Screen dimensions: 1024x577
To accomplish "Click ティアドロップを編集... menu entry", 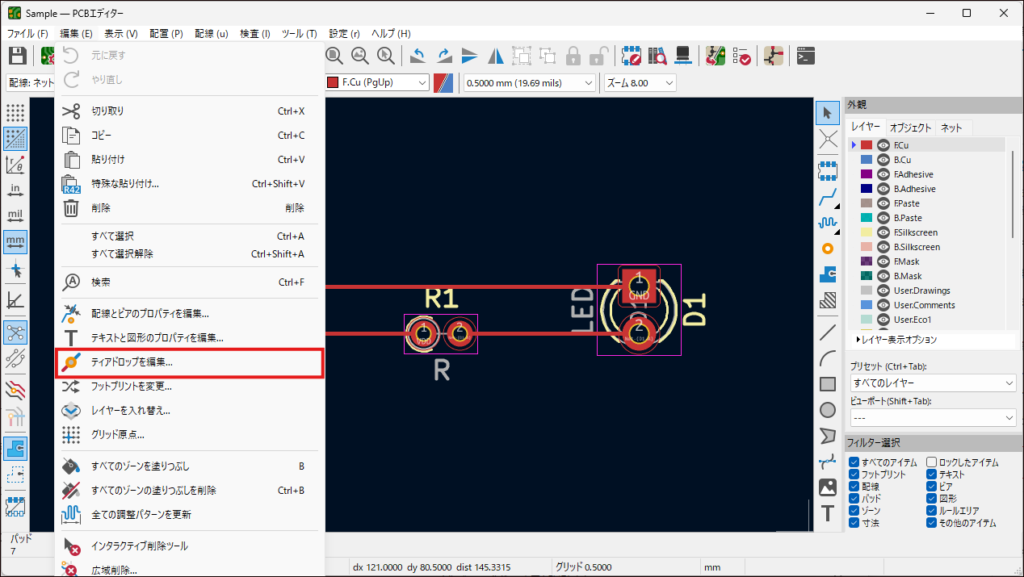I will 190,362.
